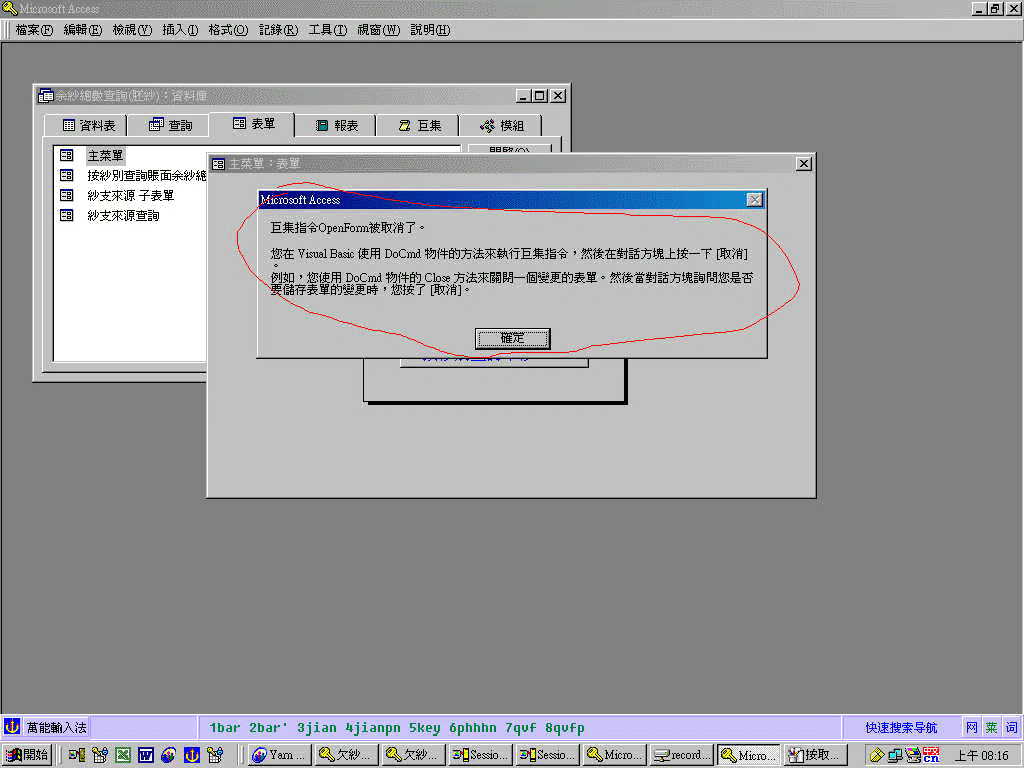The height and width of the screenshot is (768, 1024).
Task: Close the Microsoft Access error dialog
Action: click(x=754, y=200)
